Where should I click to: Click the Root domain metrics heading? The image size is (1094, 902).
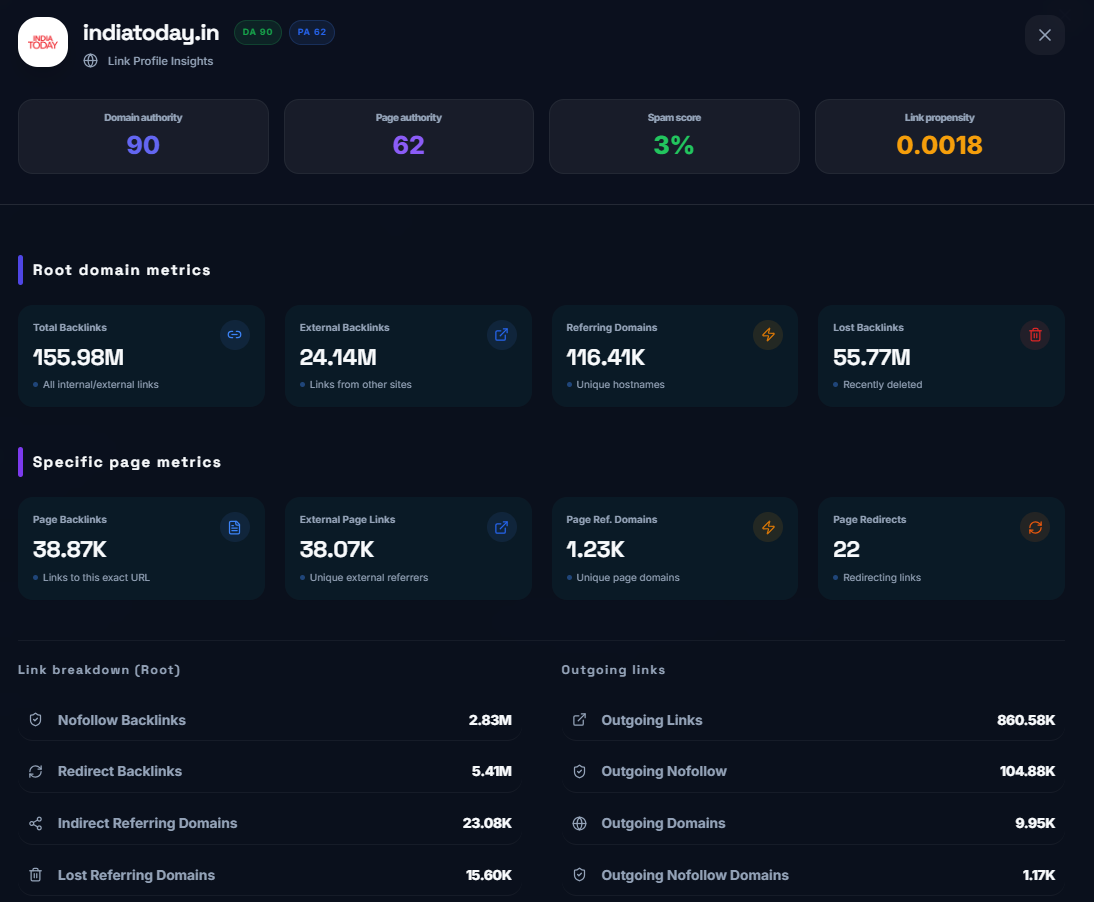click(121, 270)
